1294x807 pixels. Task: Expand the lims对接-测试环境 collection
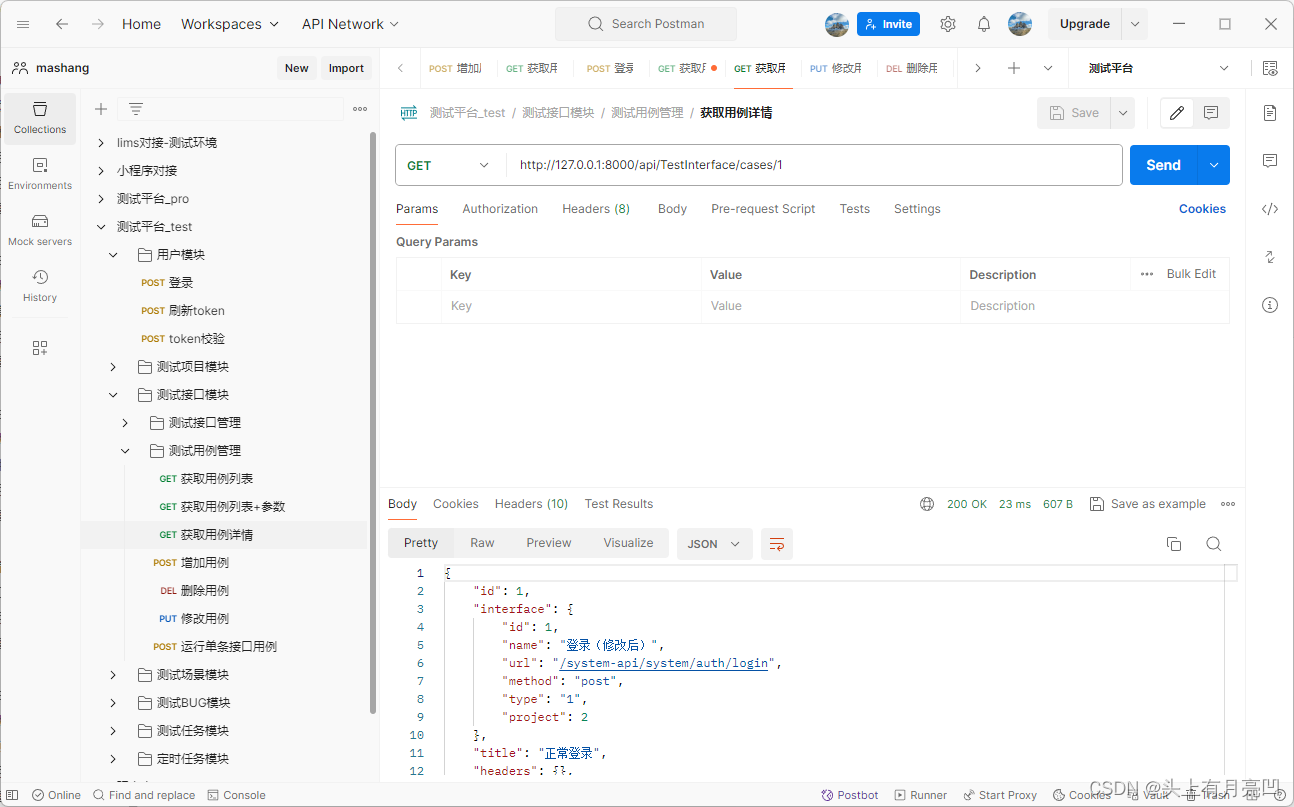pos(101,143)
